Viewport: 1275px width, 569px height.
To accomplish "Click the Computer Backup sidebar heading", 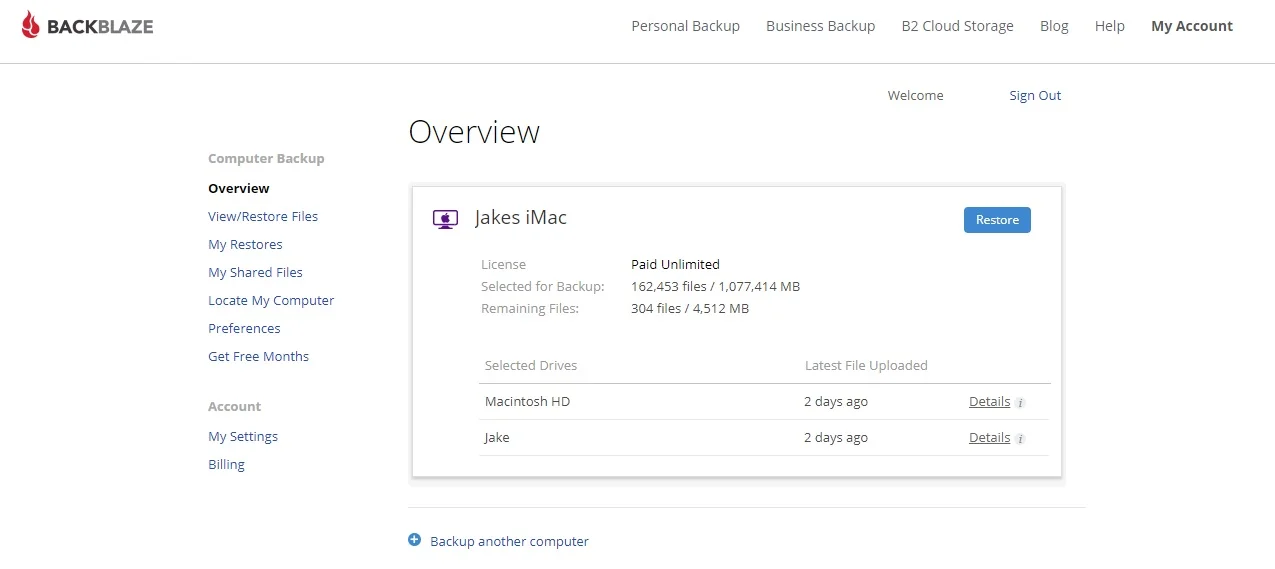I will [x=266, y=158].
